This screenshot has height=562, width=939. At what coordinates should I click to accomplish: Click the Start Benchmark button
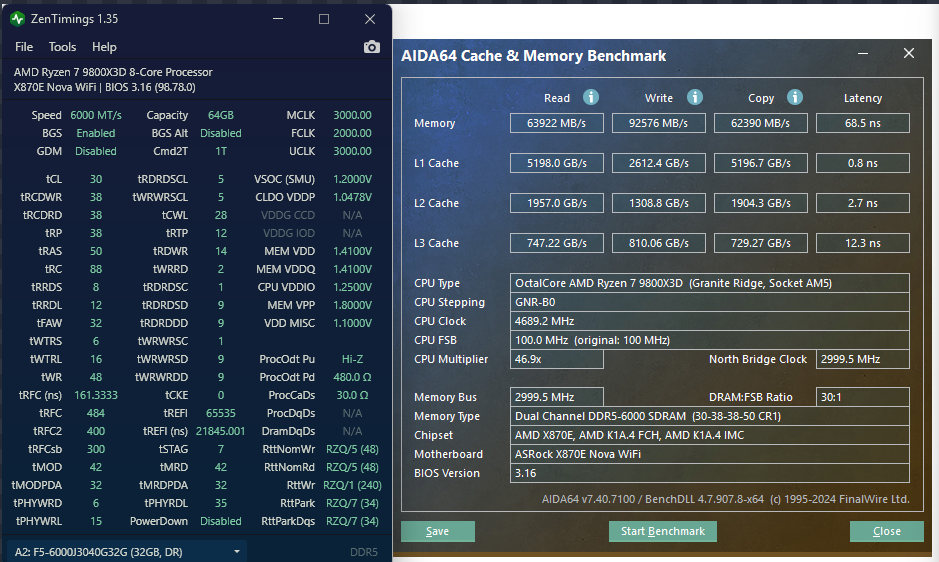[x=663, y=531]
